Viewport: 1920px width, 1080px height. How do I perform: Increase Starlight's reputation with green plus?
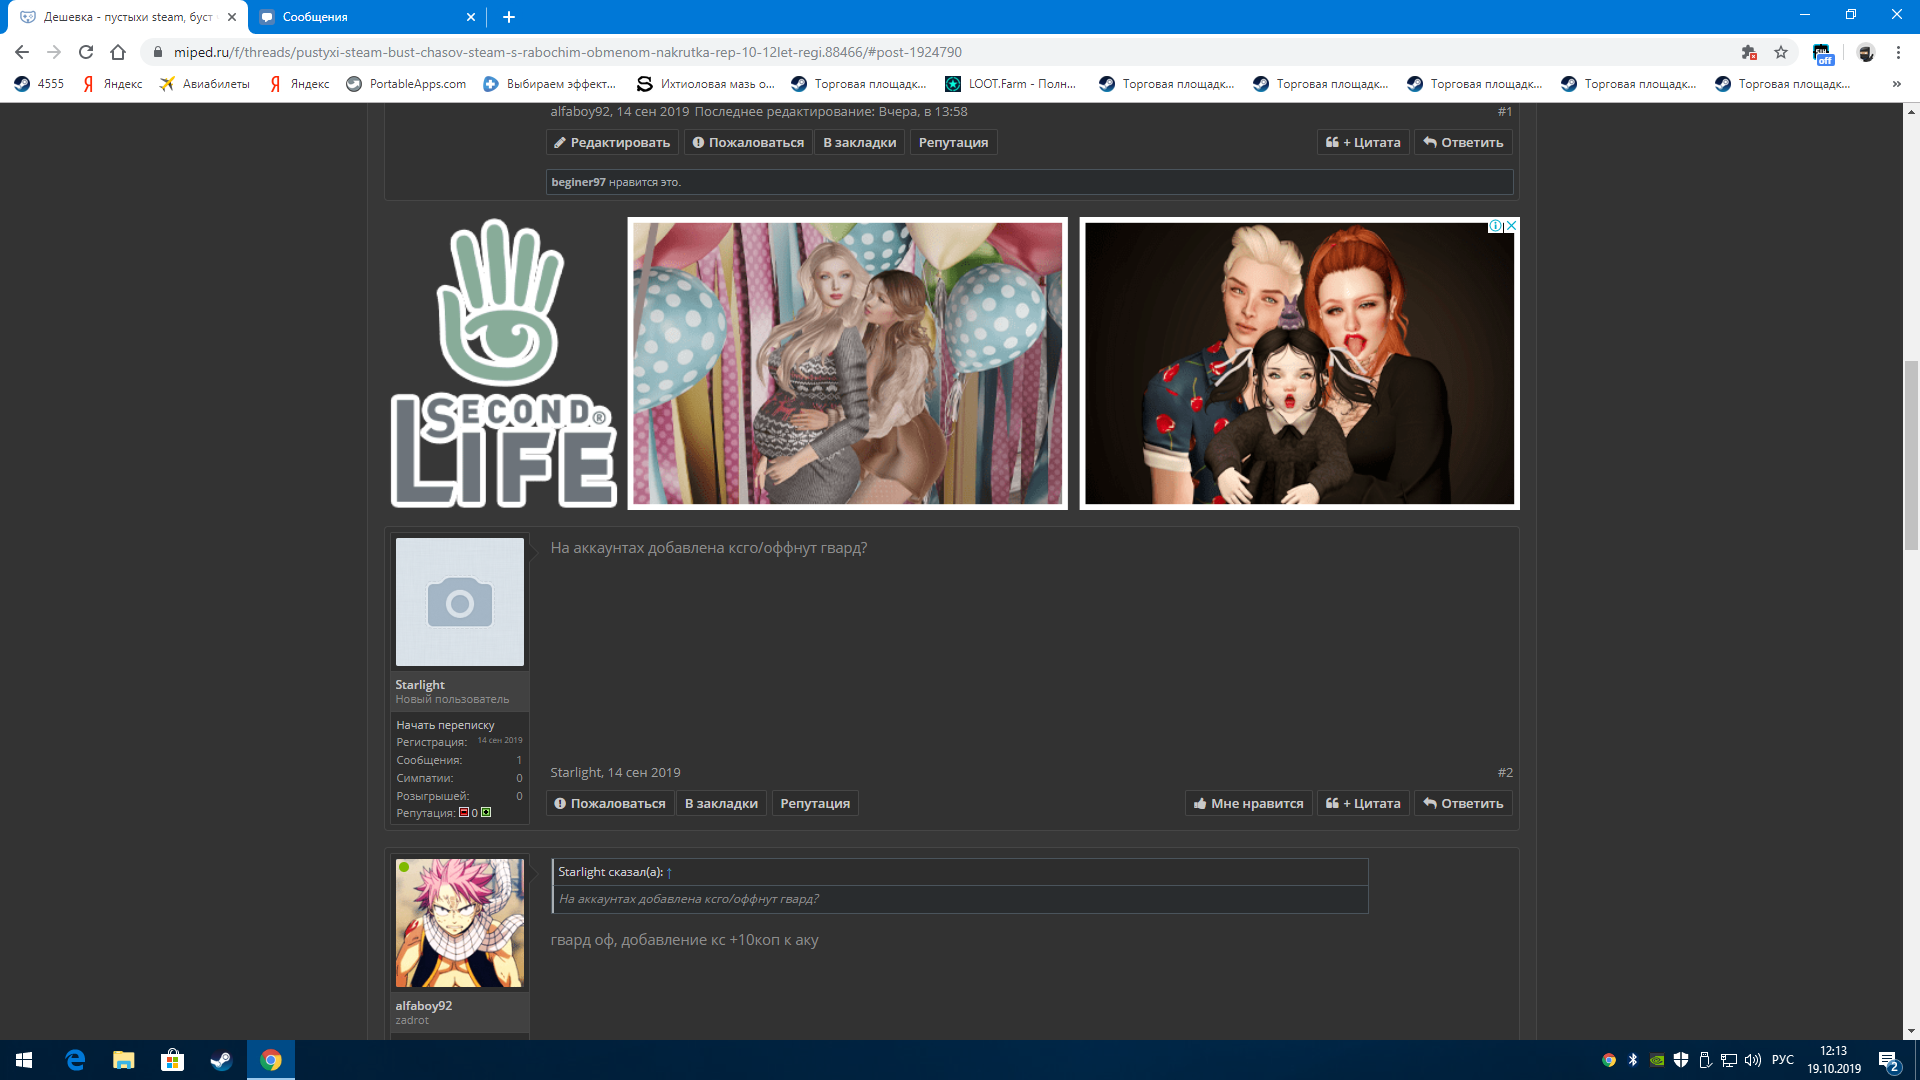486,812
